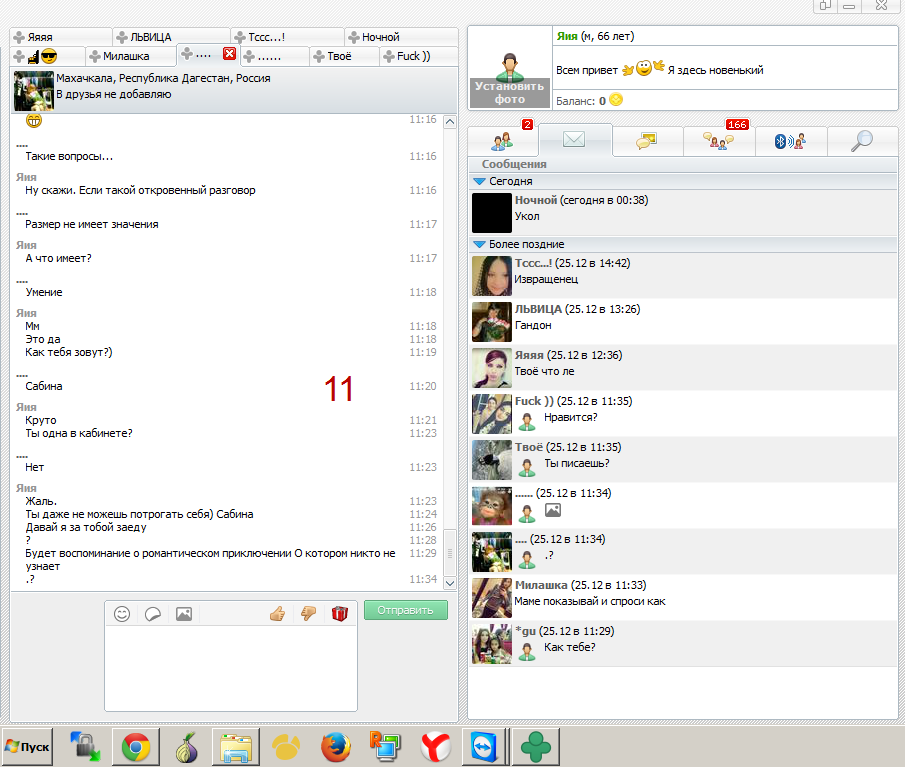
Task: Open Tor Browser onion icon in taskbar
Action: (186, 747)
